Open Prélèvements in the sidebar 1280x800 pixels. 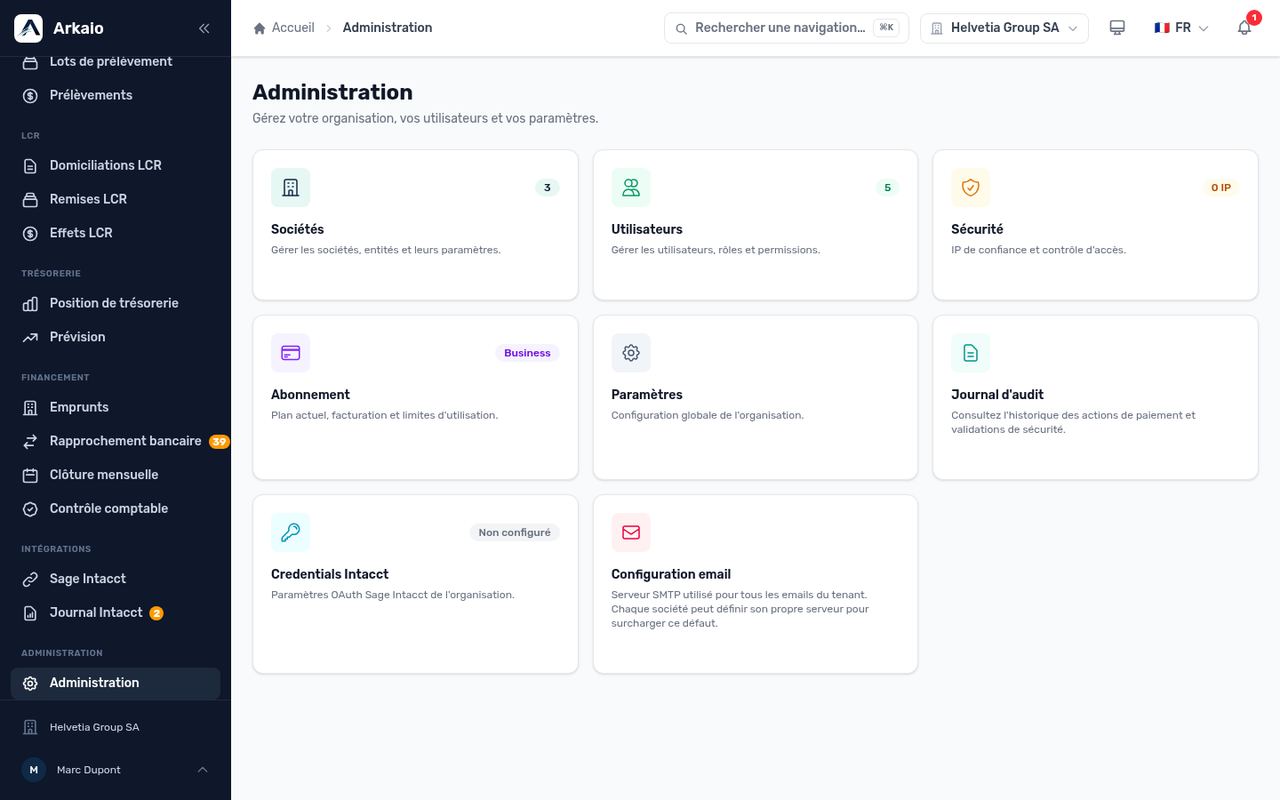[116, 95]
